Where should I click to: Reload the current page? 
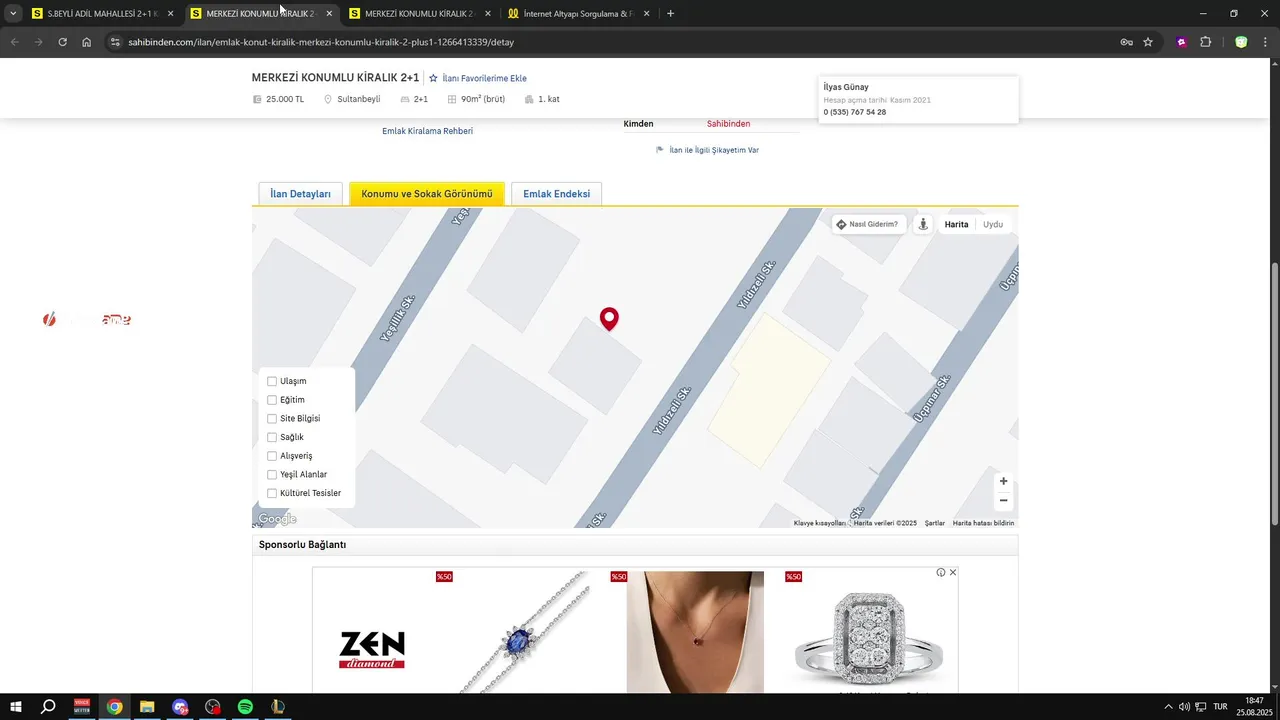tap(62, 42)
